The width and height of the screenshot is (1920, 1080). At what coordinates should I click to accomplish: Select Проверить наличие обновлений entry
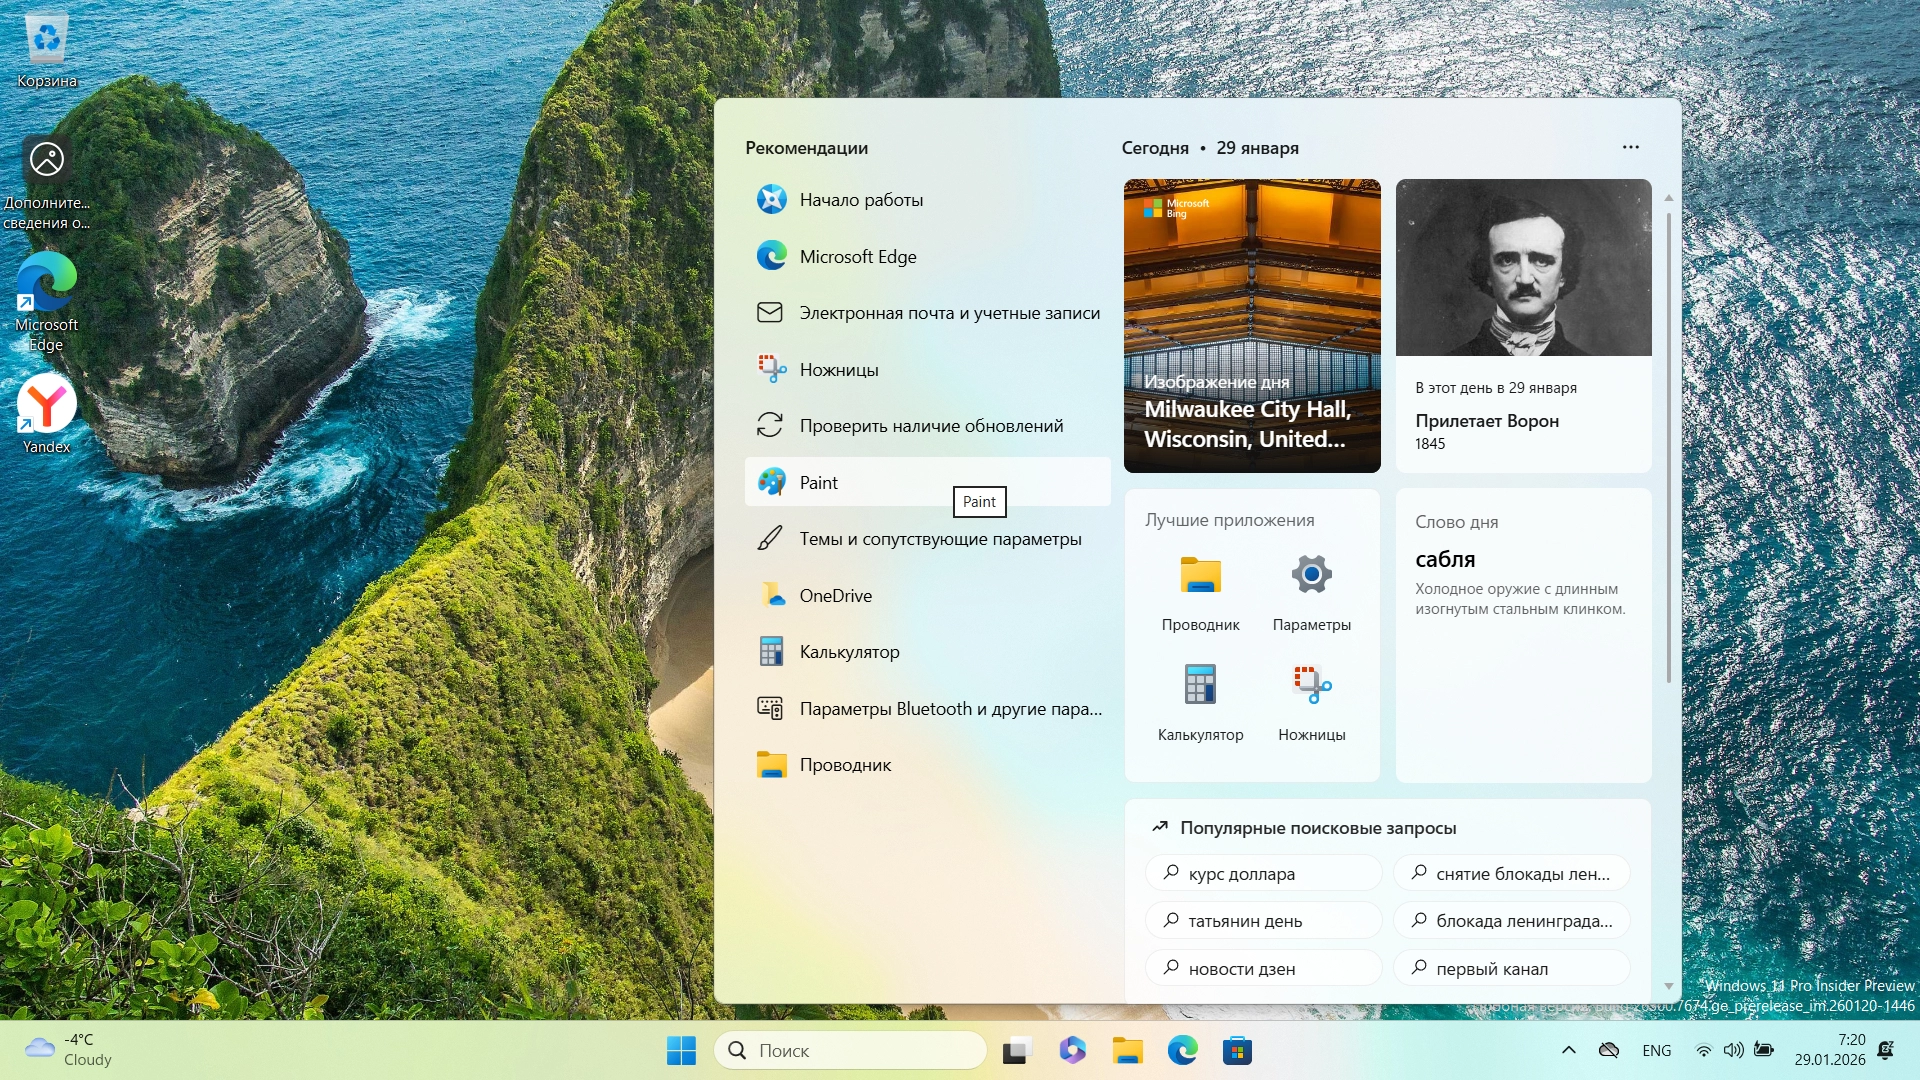click(x=930, y=426)
